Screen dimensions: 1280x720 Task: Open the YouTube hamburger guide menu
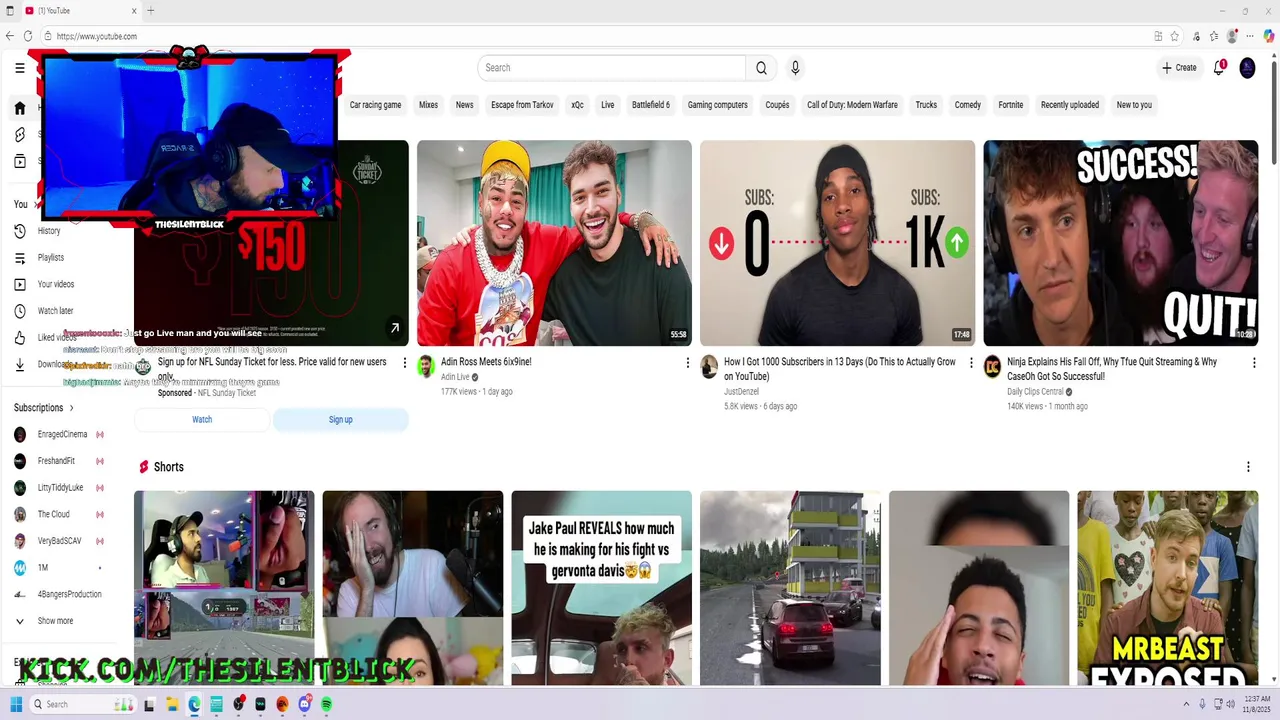point(20,68)
